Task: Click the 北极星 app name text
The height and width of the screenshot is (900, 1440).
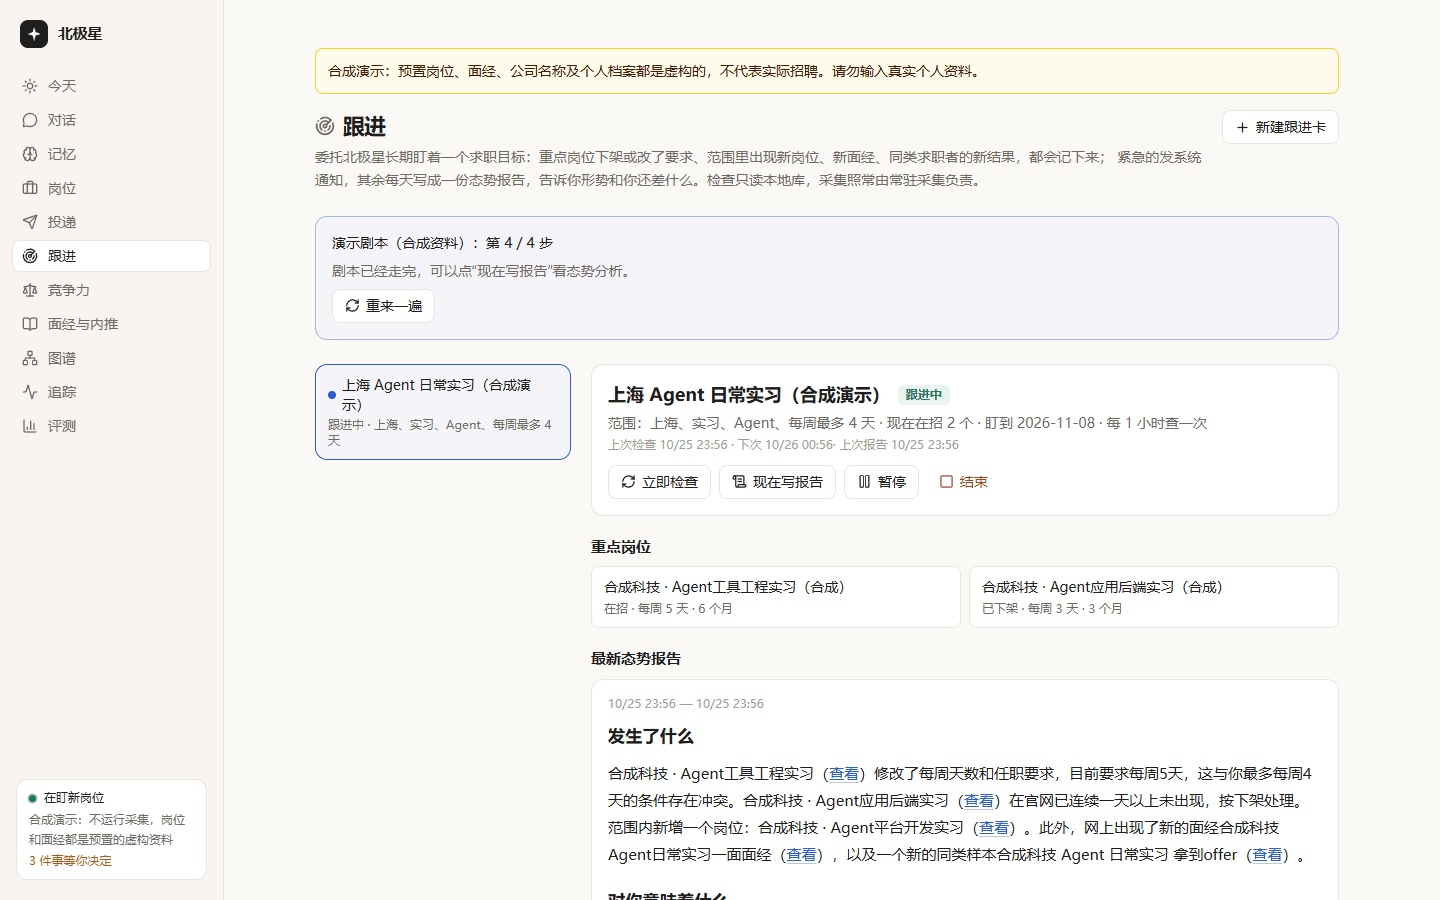Action: pyautogui.click(x=80, y=34)
